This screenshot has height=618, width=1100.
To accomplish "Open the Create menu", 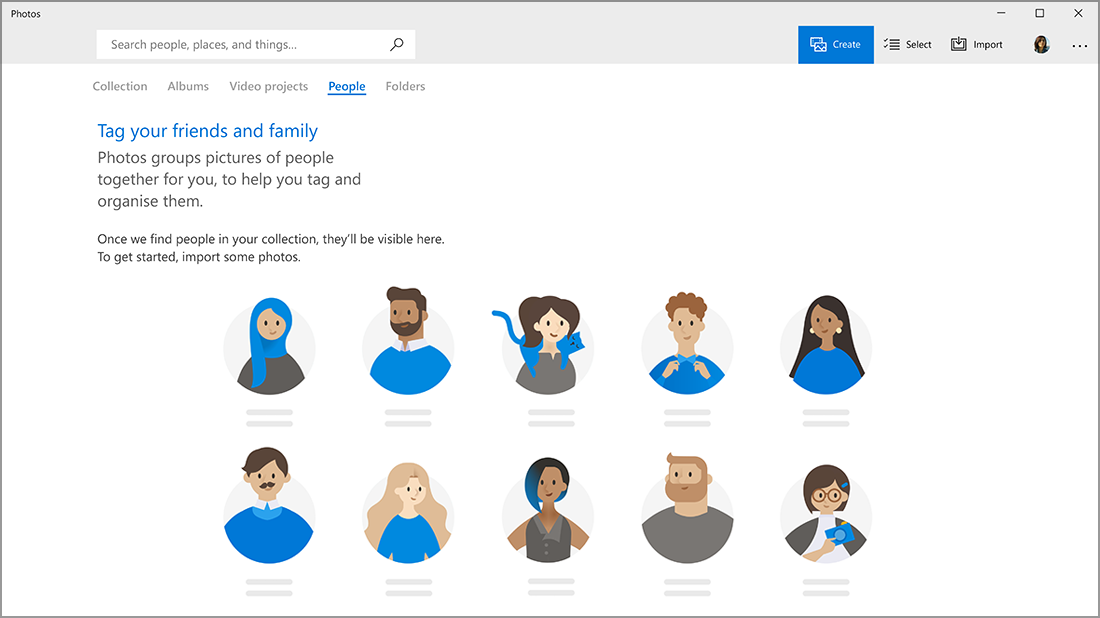I will tap(835, 44).
